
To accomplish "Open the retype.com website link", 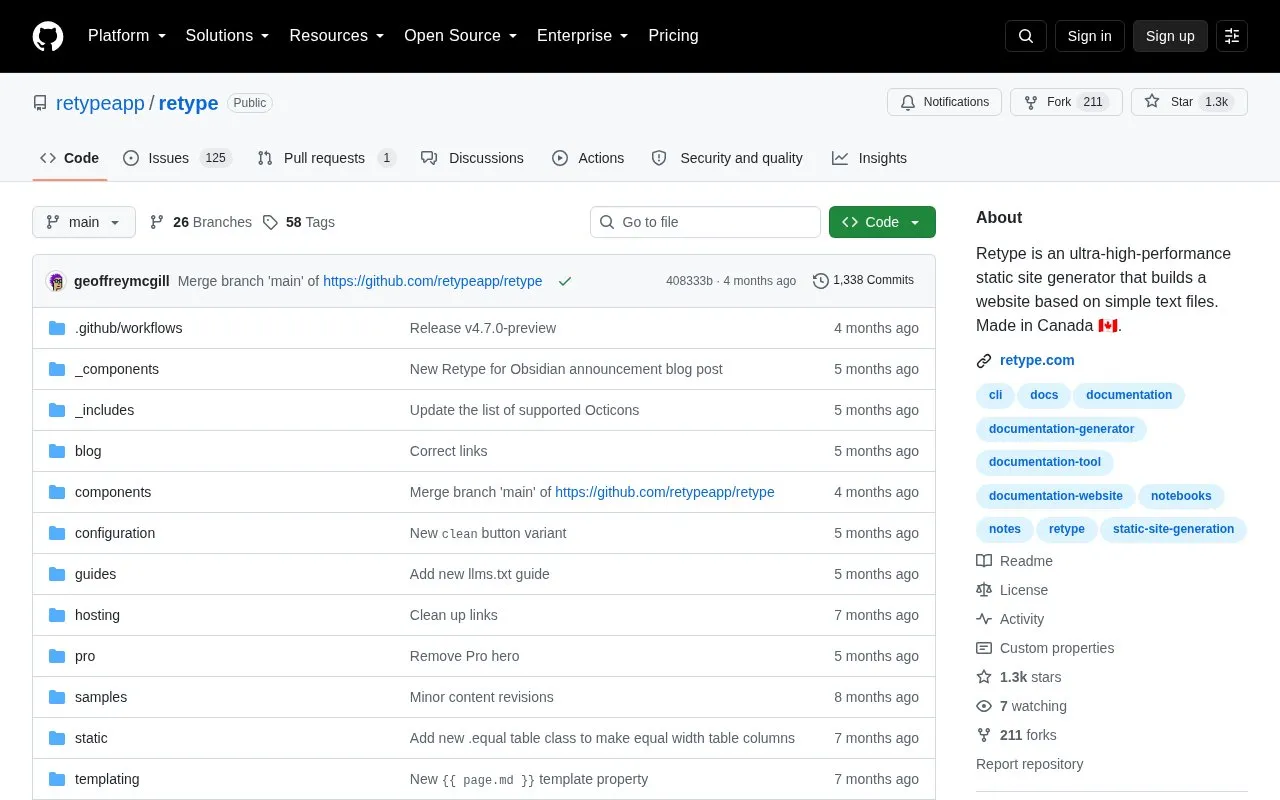I will pos(1037,360).
